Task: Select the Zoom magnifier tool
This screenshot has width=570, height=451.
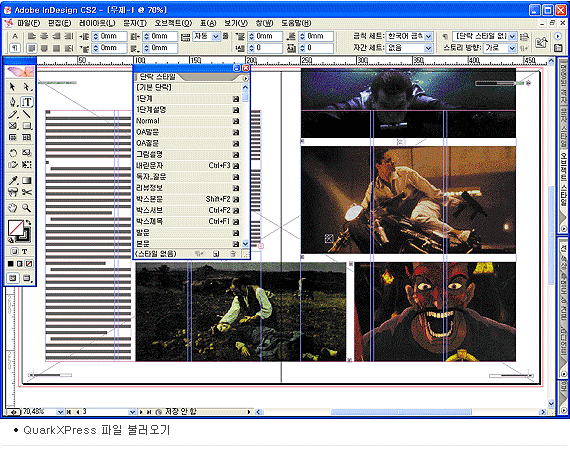Action: 27,208
